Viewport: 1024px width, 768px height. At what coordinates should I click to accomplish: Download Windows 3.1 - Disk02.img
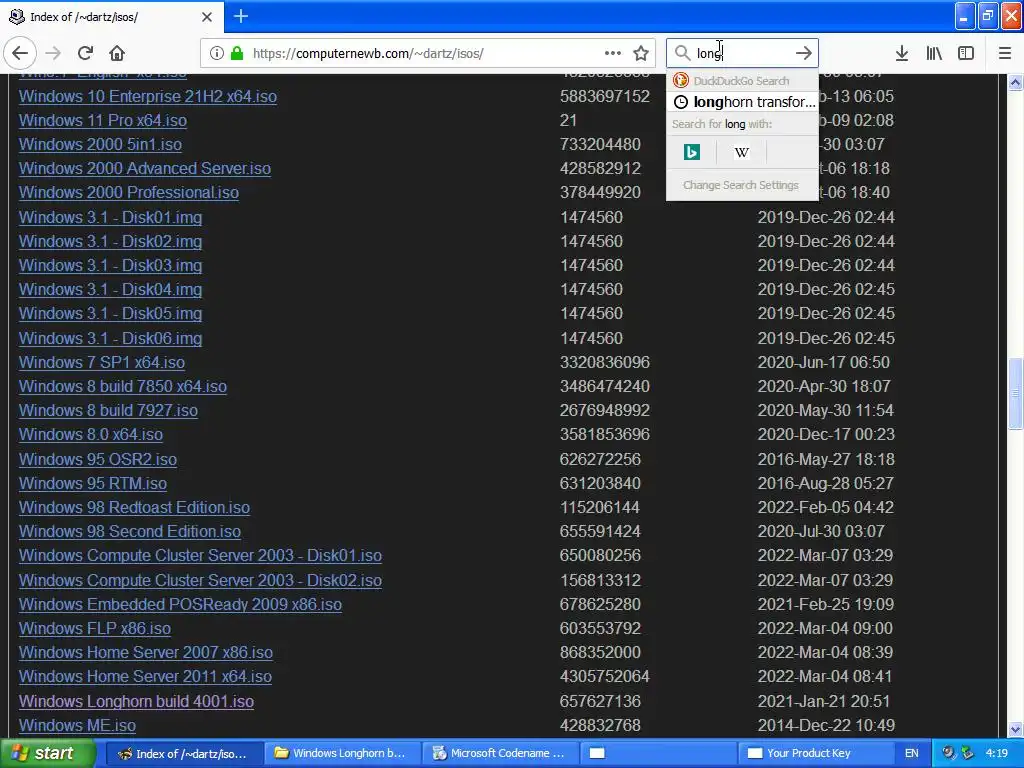(110, 241)
